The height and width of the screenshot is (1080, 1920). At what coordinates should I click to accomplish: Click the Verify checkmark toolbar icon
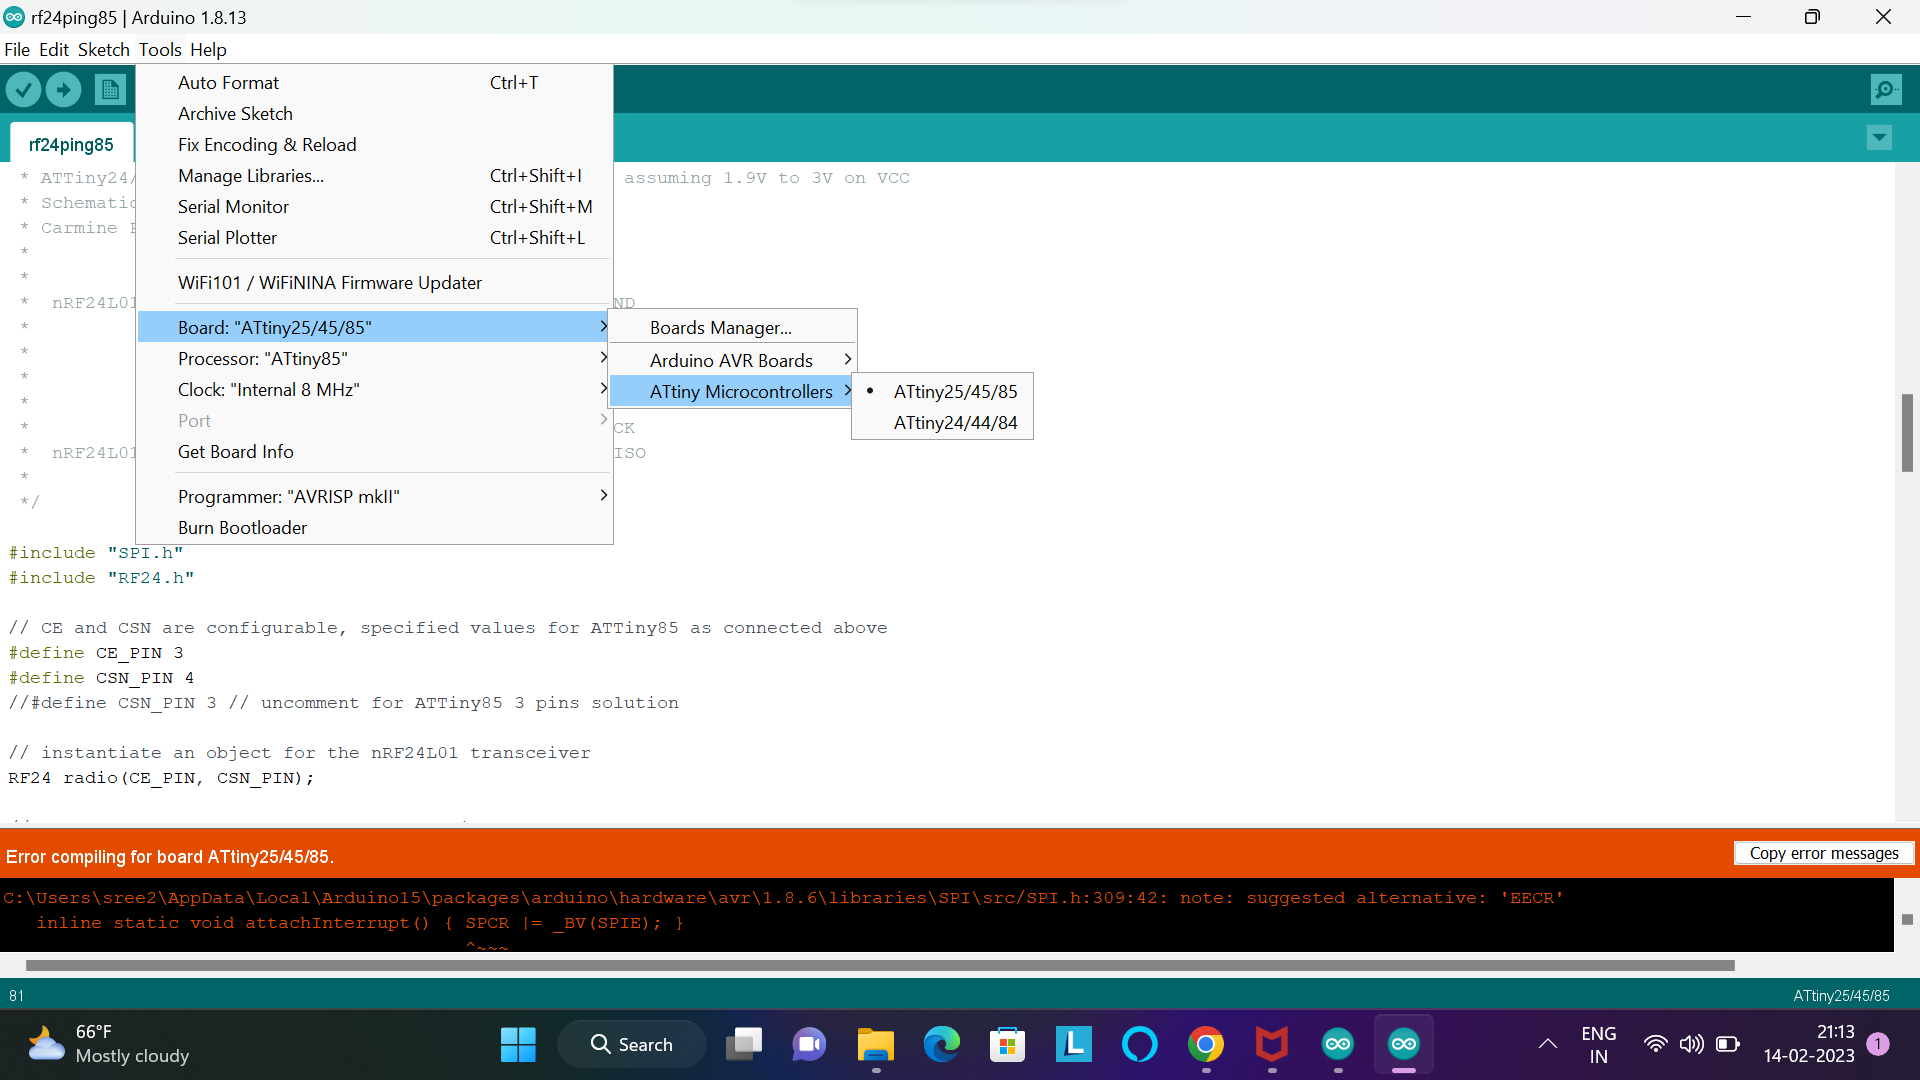23,90
